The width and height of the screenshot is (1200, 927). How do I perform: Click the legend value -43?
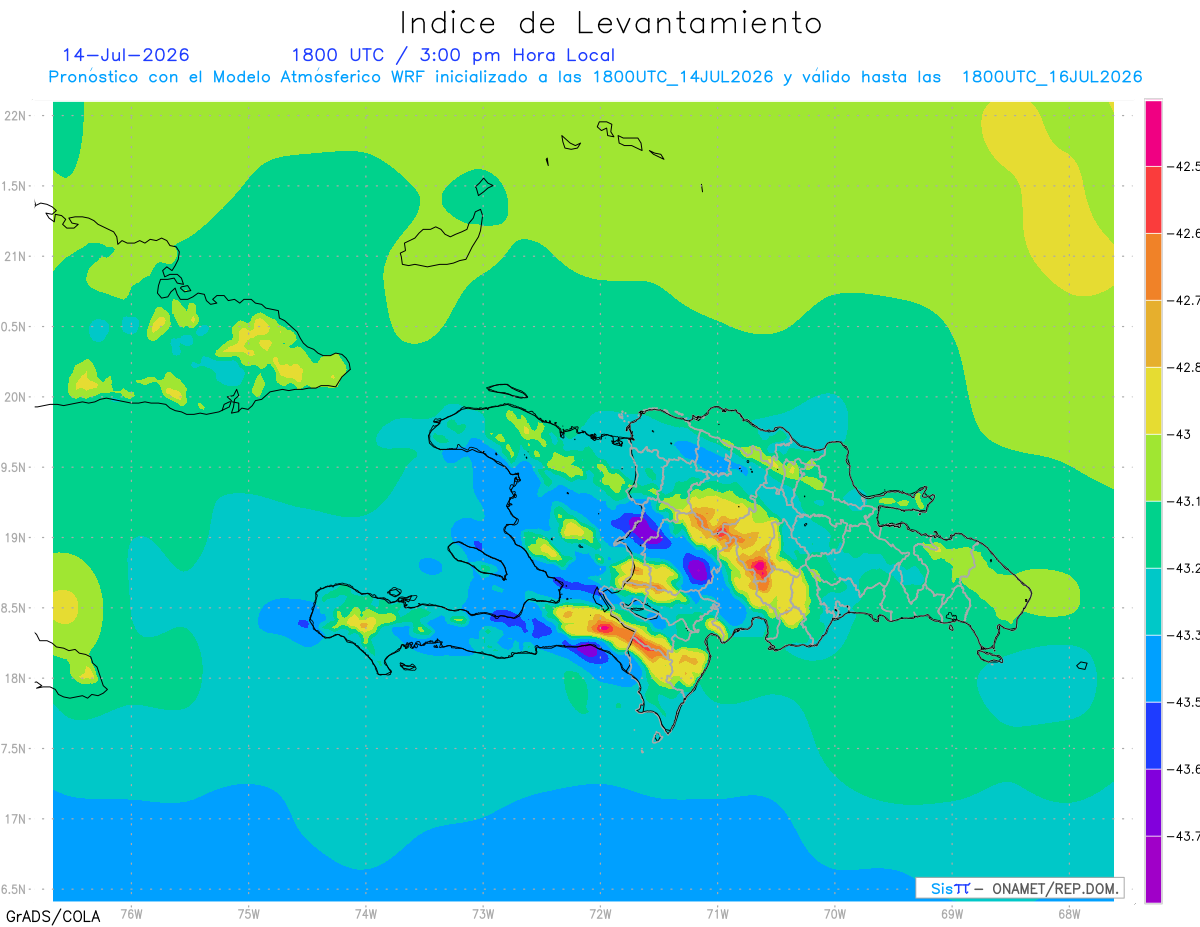[1181, 434]
